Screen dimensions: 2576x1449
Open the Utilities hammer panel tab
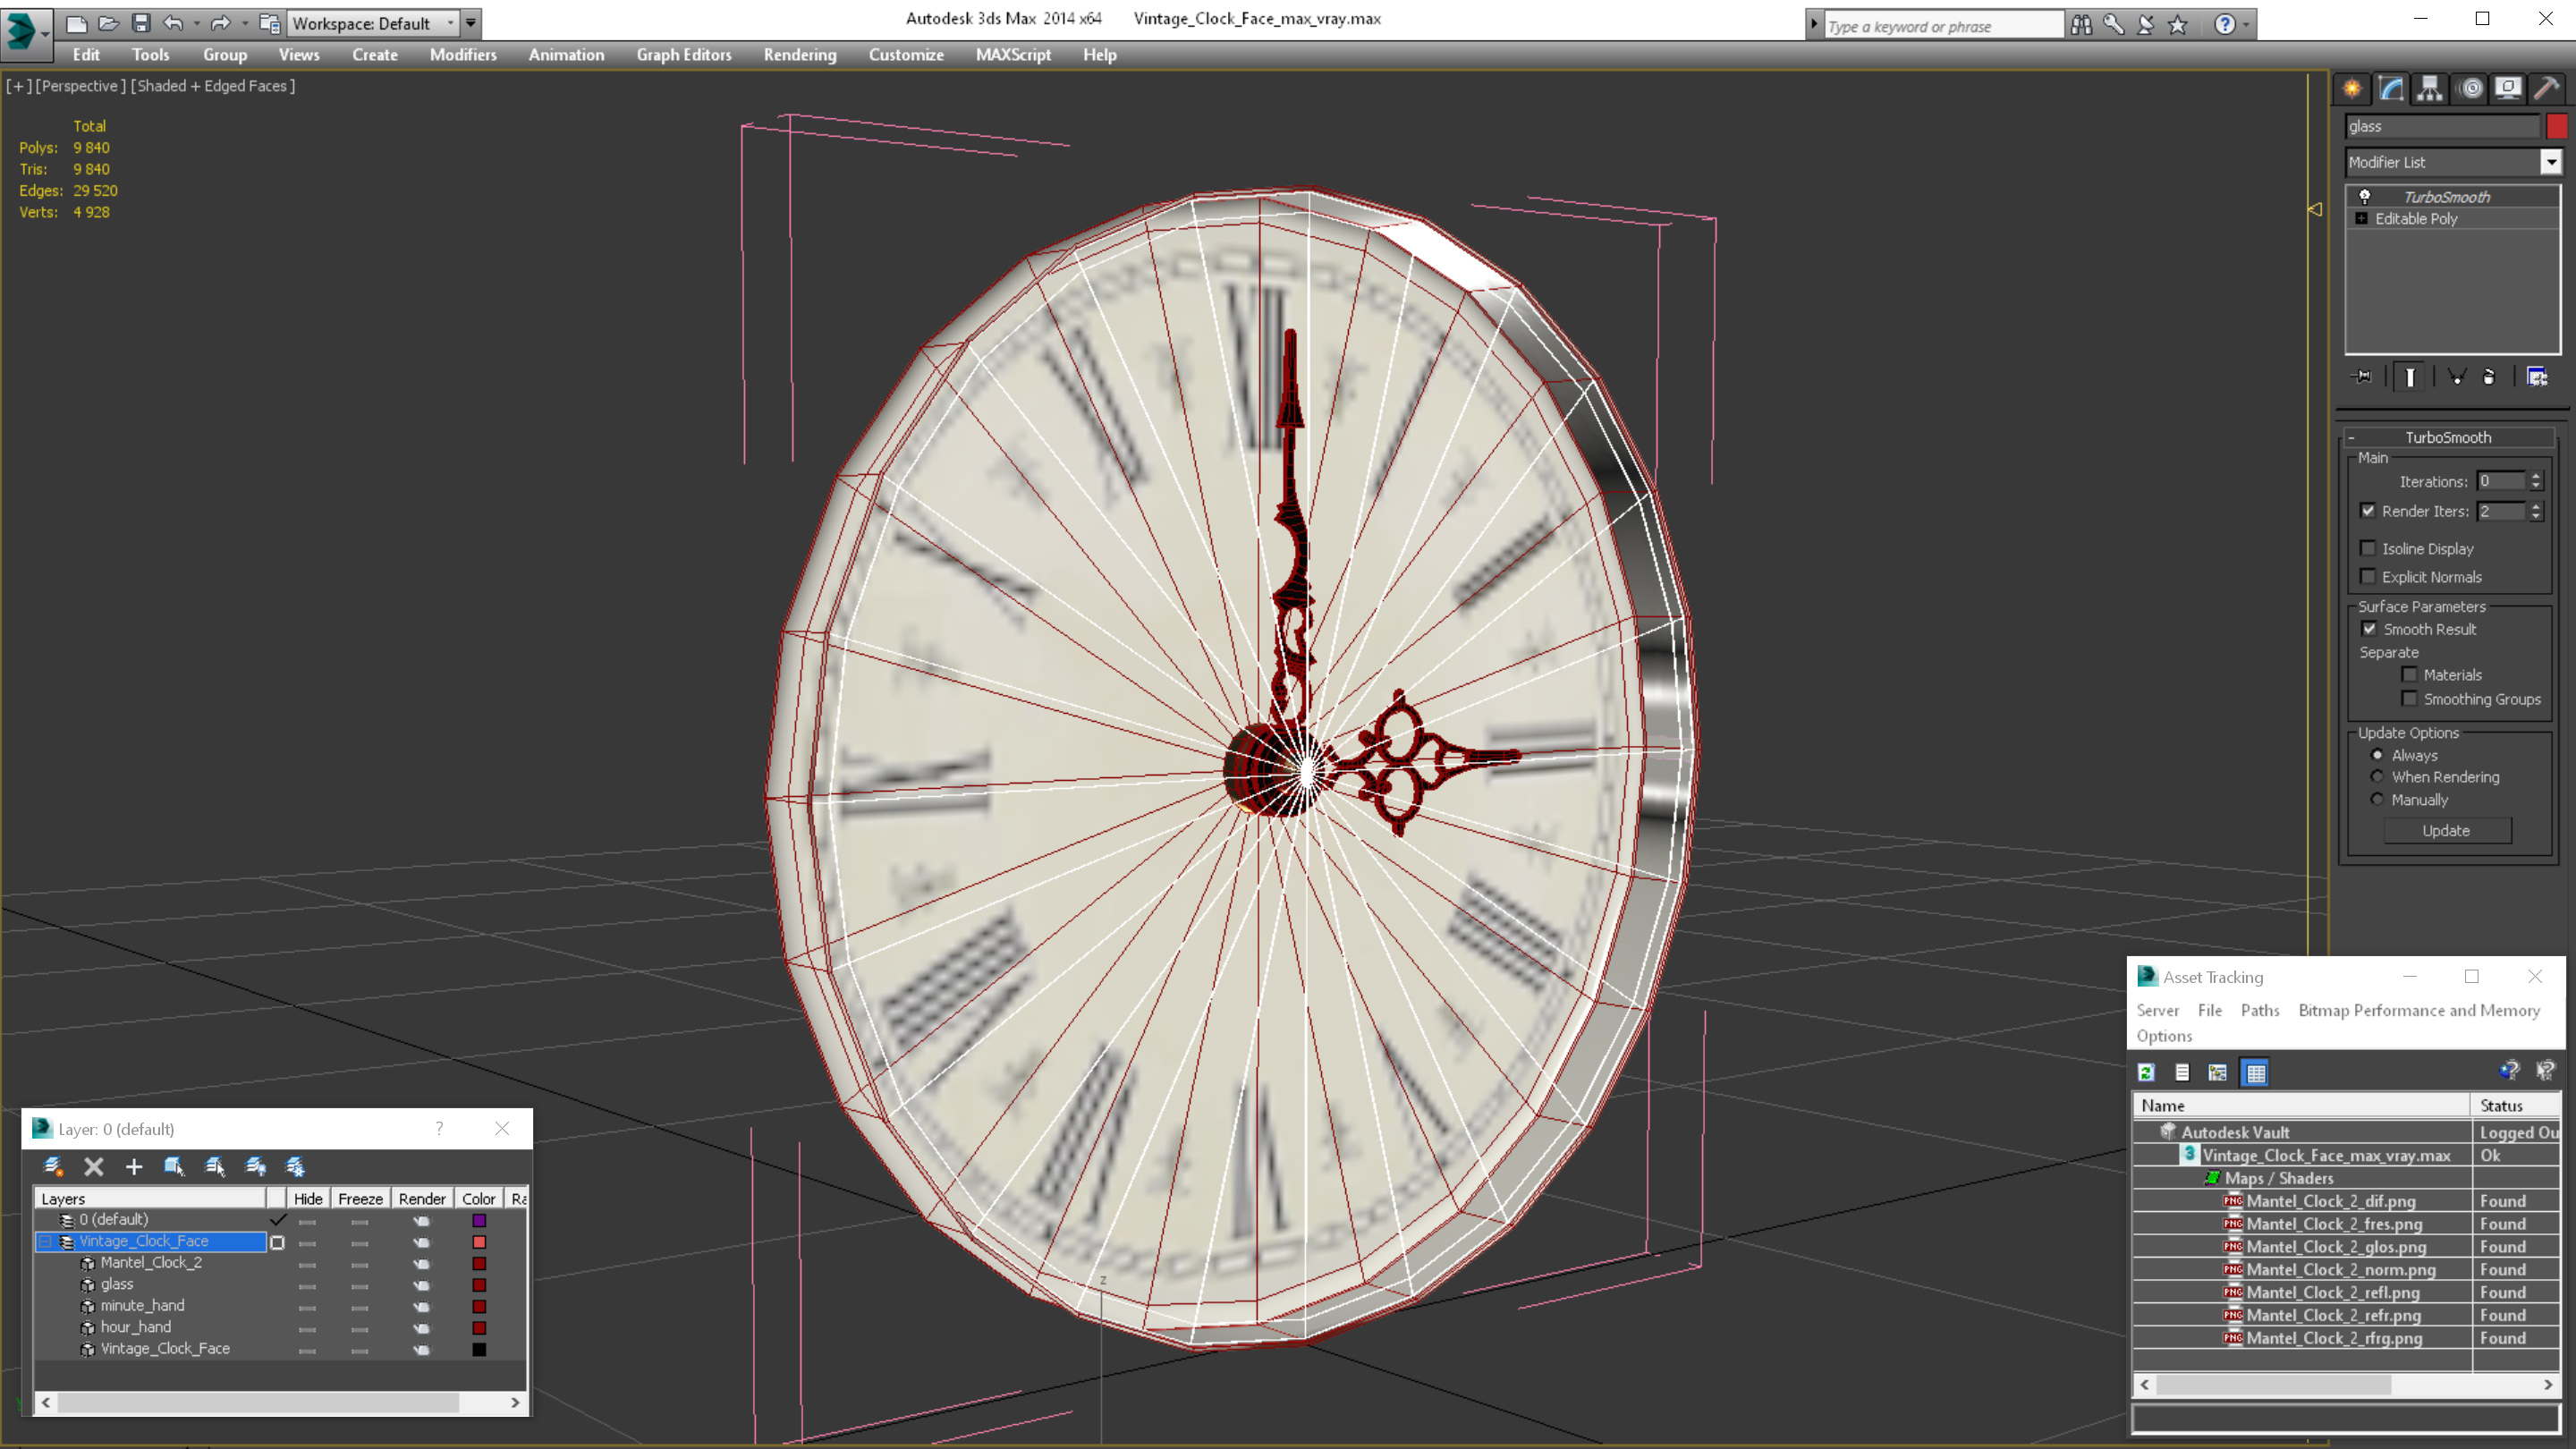(2547, 88)
